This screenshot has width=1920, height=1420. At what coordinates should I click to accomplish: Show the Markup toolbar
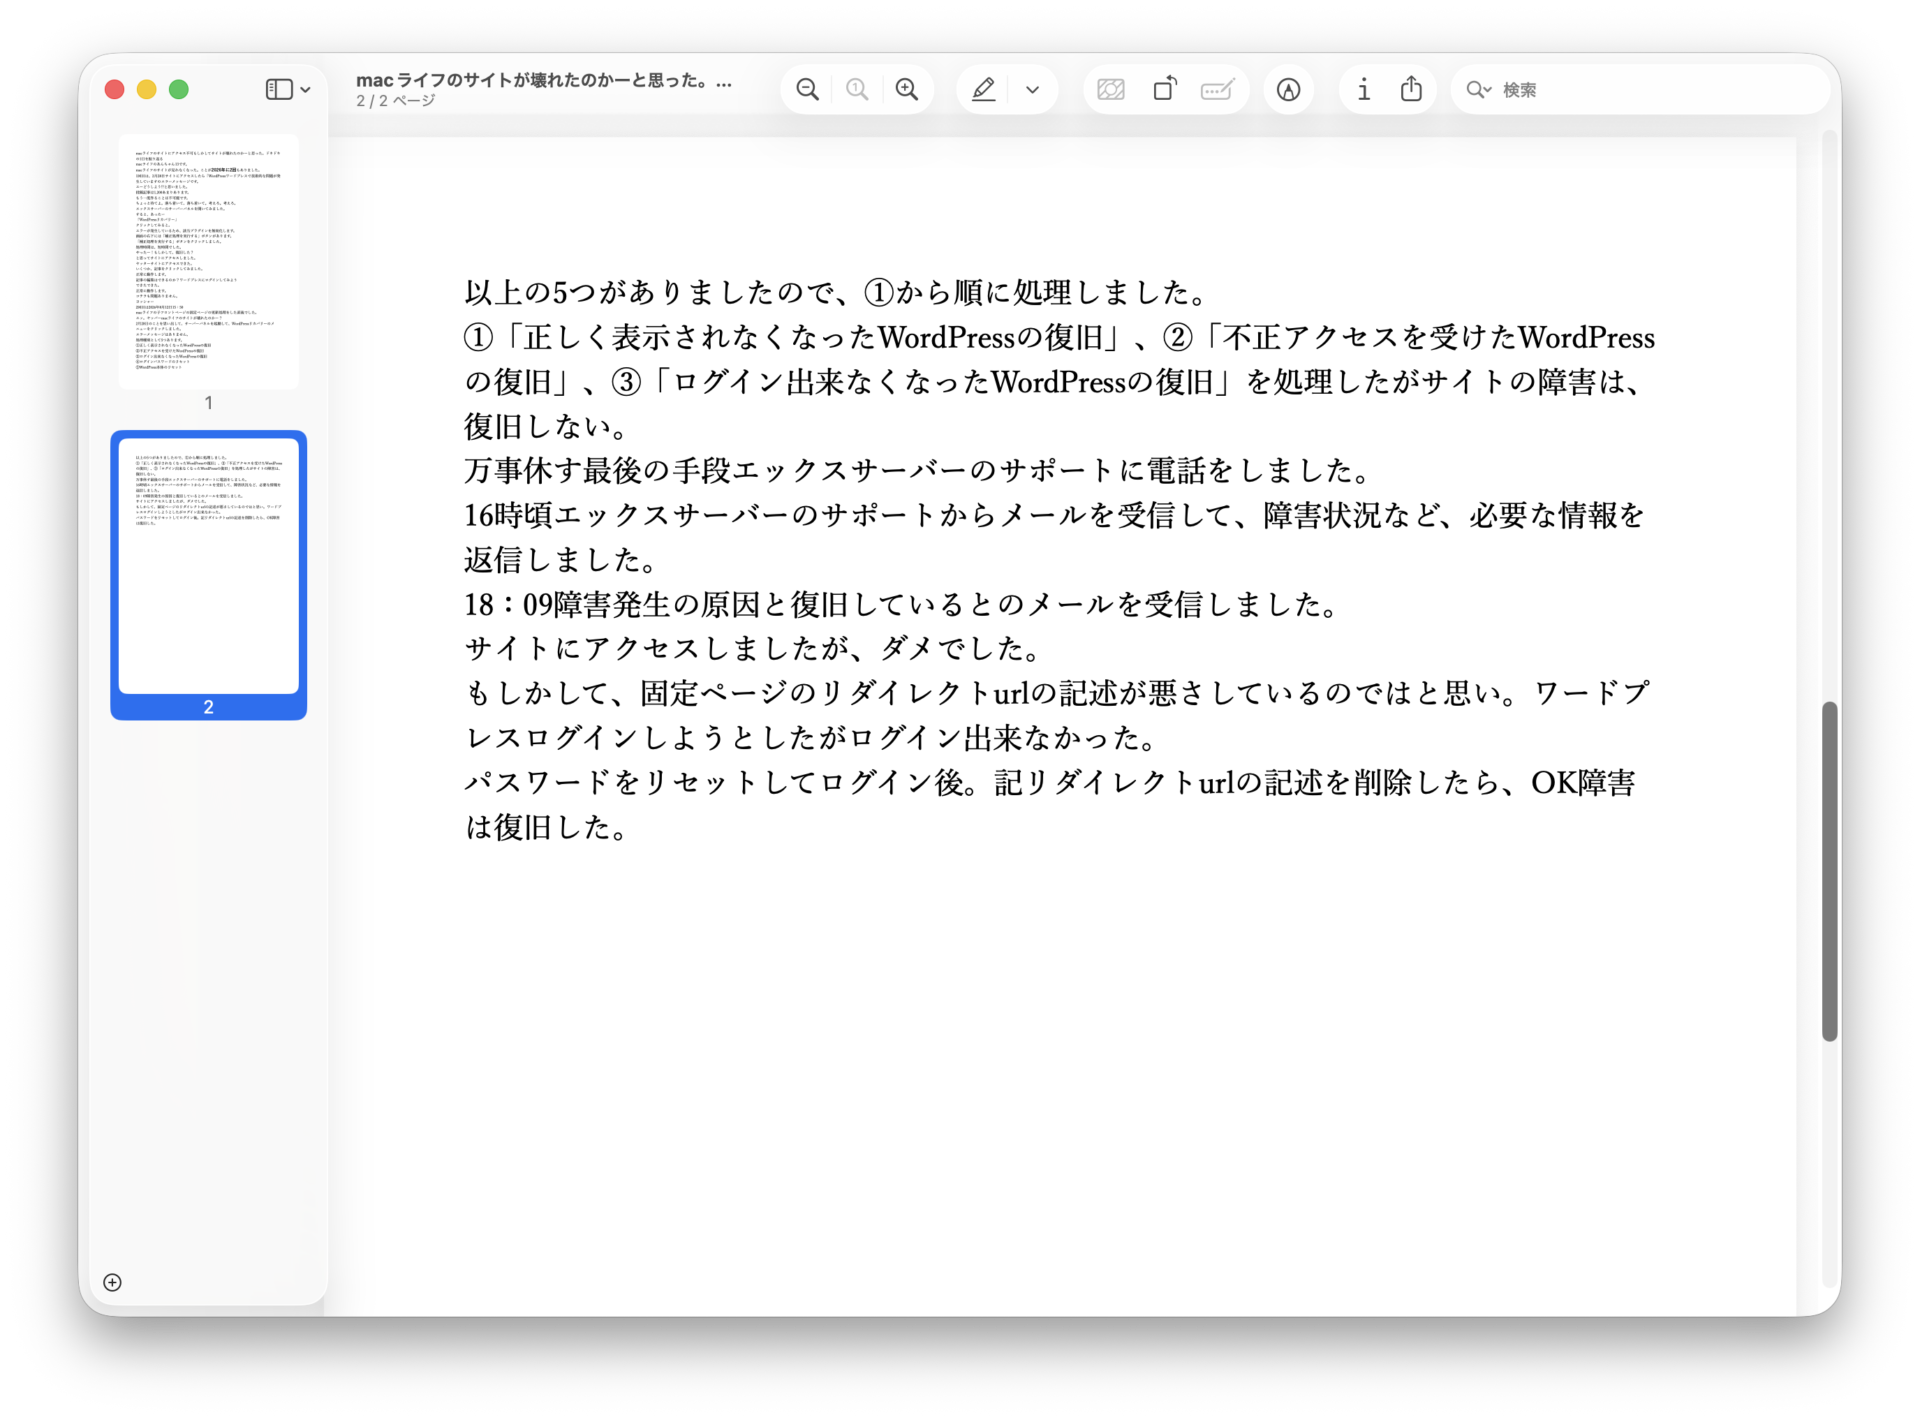[1289, 90]
